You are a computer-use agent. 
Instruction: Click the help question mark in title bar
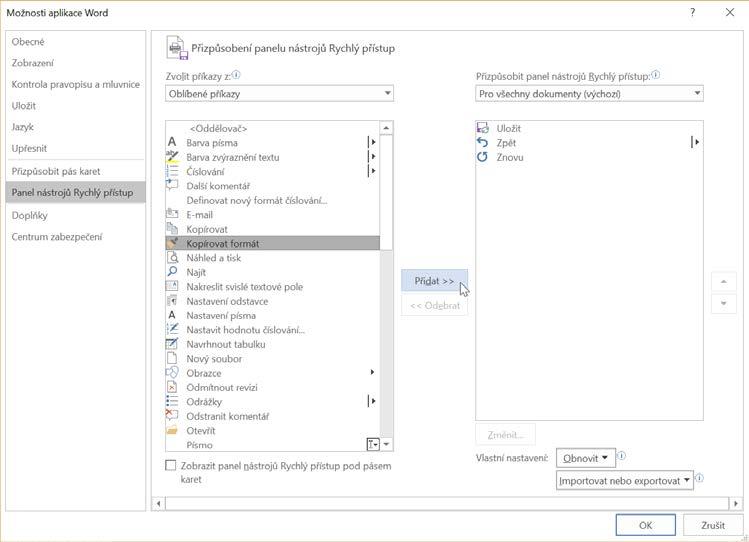(x=693, y=13)
